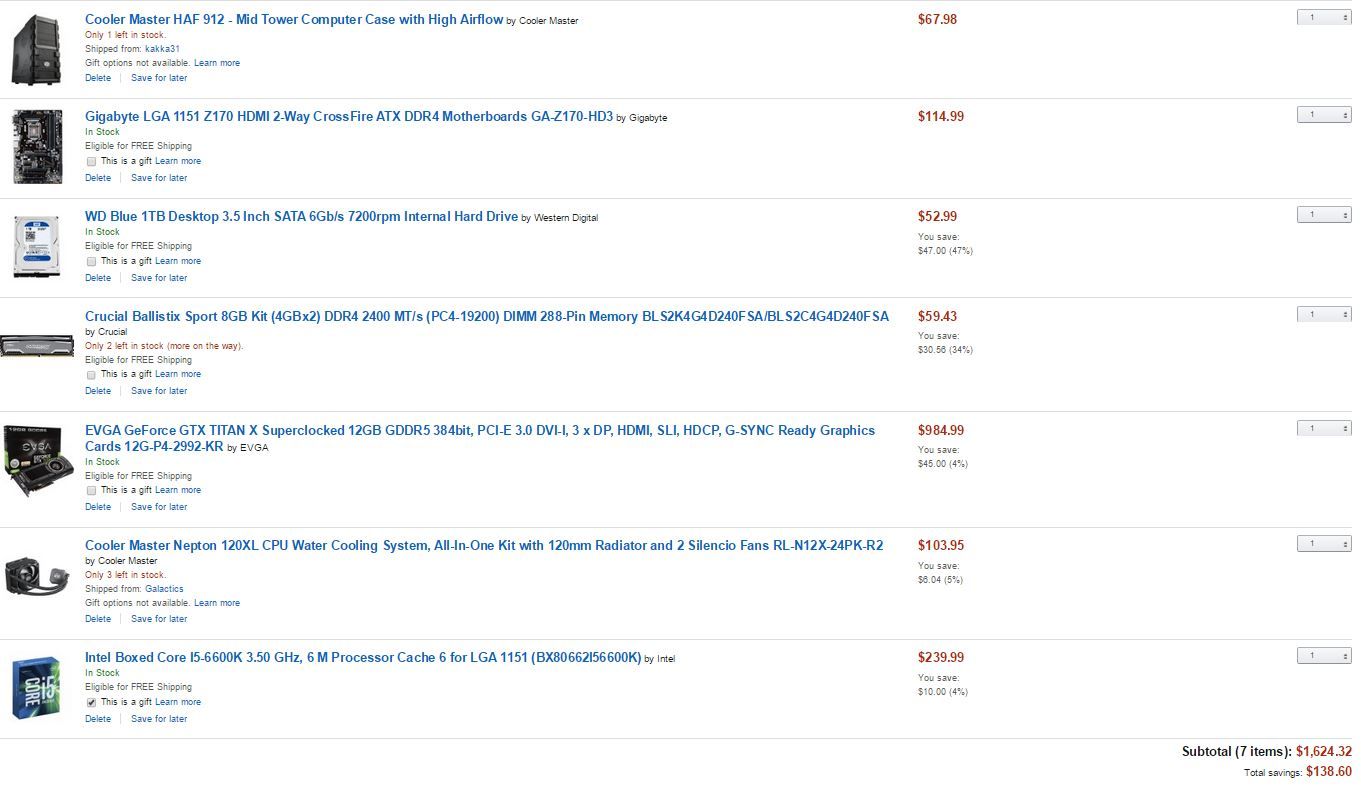Save the WD Blue hard drive for later

pos(159,278)
